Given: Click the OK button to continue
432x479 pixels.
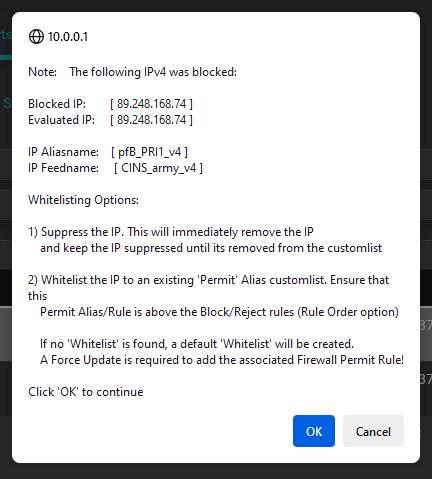Looking at the screenshot, I should tap(314, 431).
